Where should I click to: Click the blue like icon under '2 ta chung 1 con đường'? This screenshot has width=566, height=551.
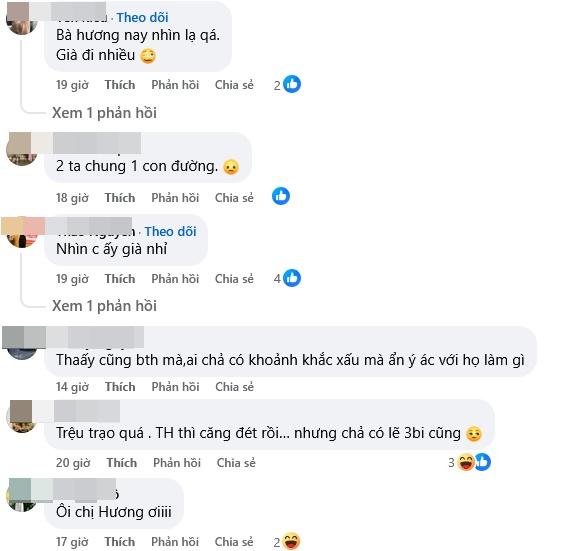tap(281, 196)
